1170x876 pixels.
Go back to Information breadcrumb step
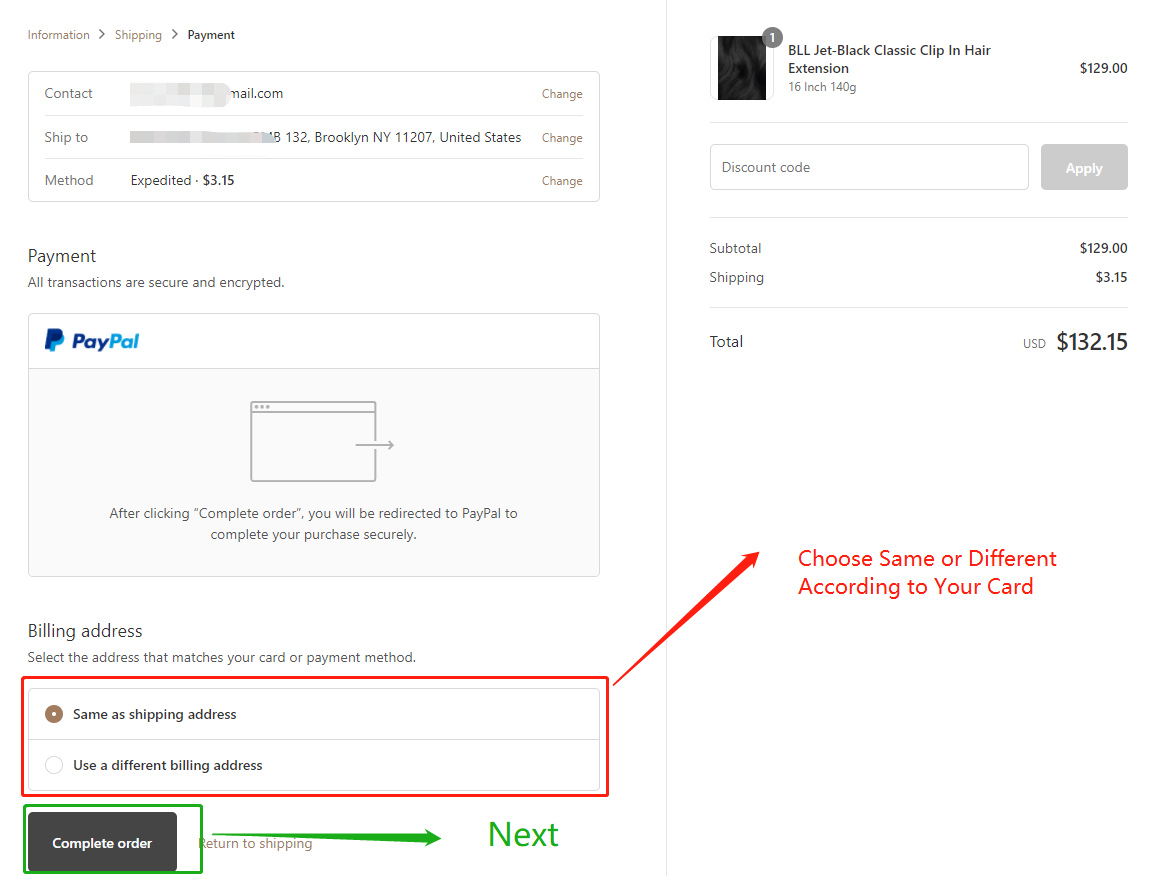[58, 35]
